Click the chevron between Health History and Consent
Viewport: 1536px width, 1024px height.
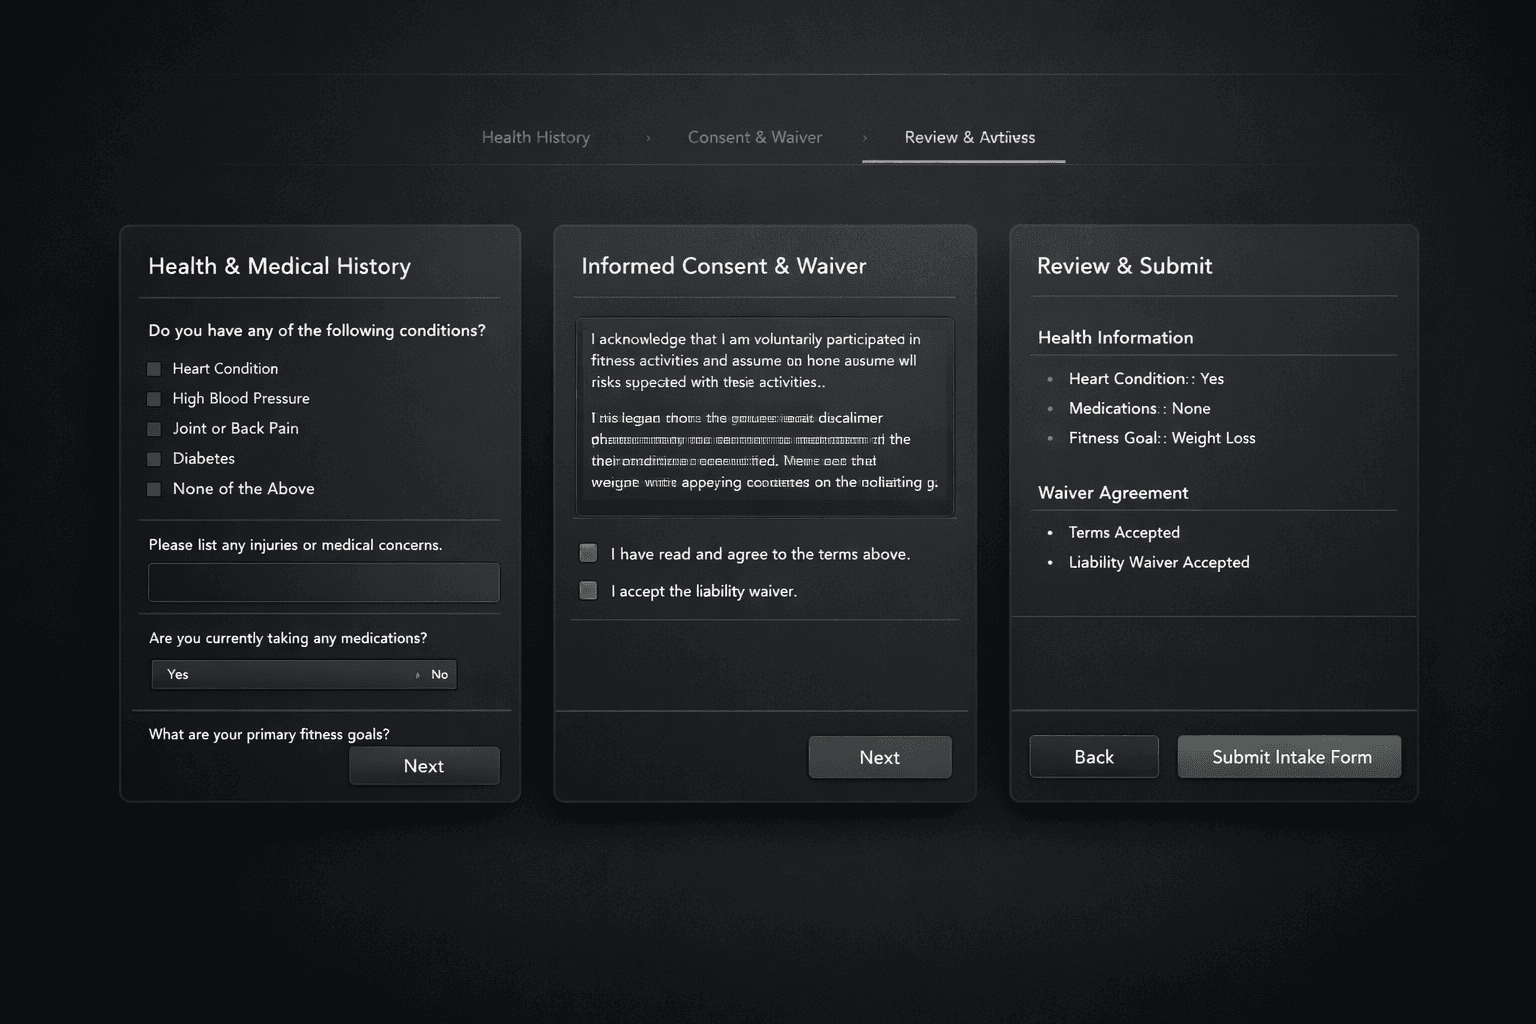pos(648,137)
